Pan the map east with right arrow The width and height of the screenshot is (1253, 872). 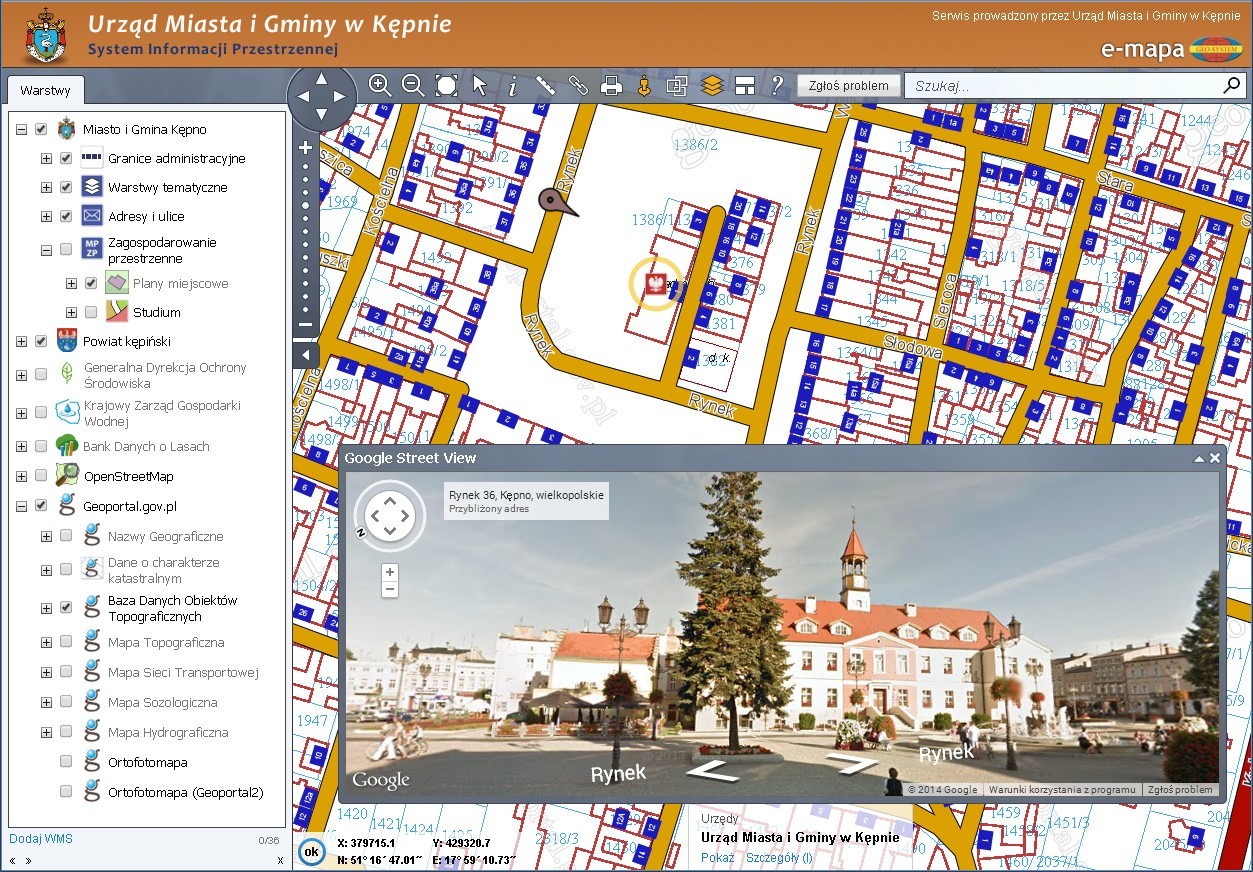[x=341, y=98]
